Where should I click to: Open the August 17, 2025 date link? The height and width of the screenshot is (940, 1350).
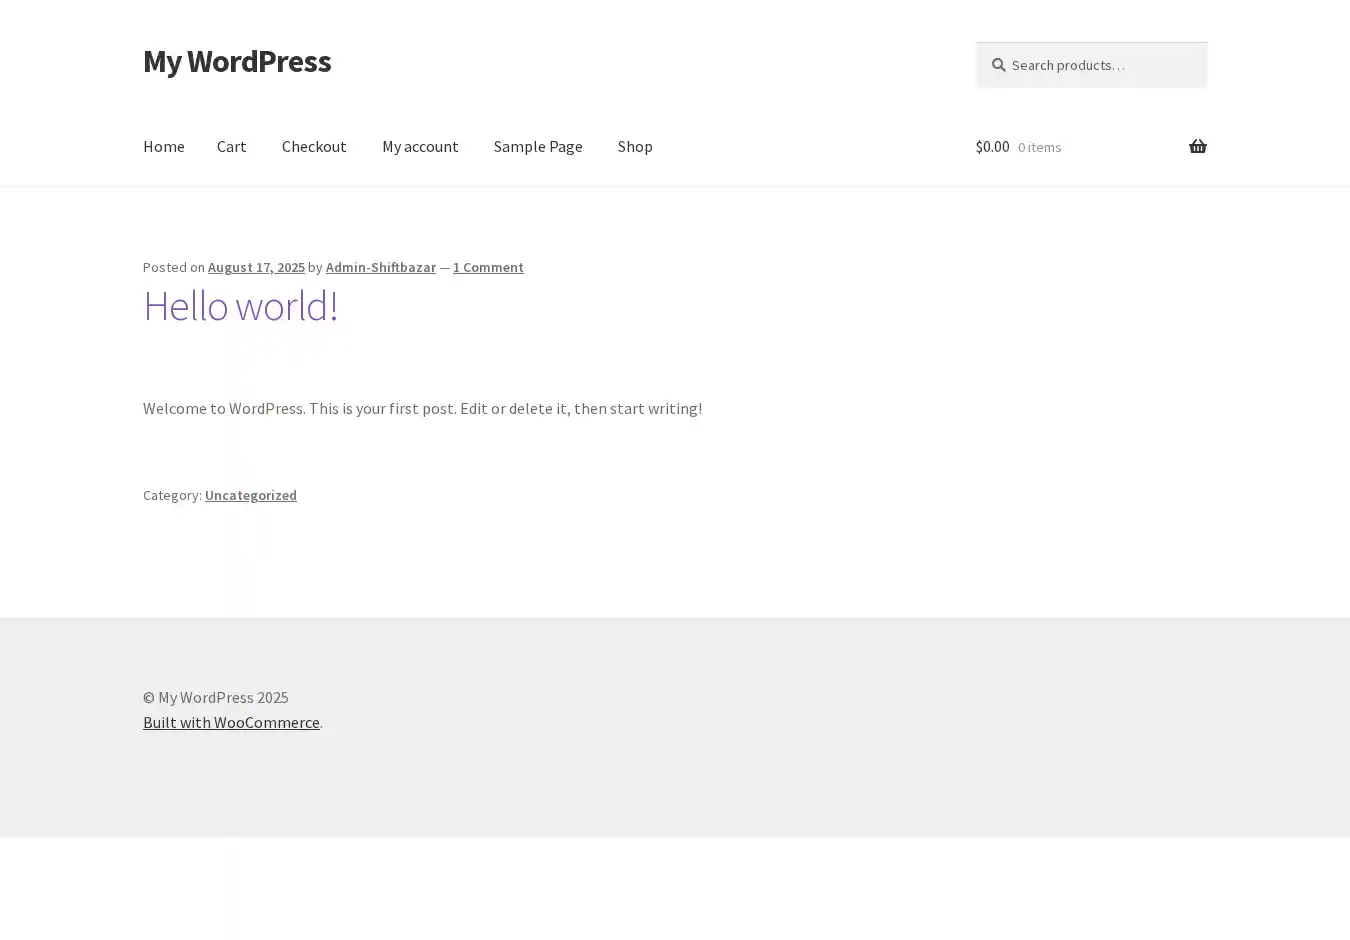[x=256, y=267]
